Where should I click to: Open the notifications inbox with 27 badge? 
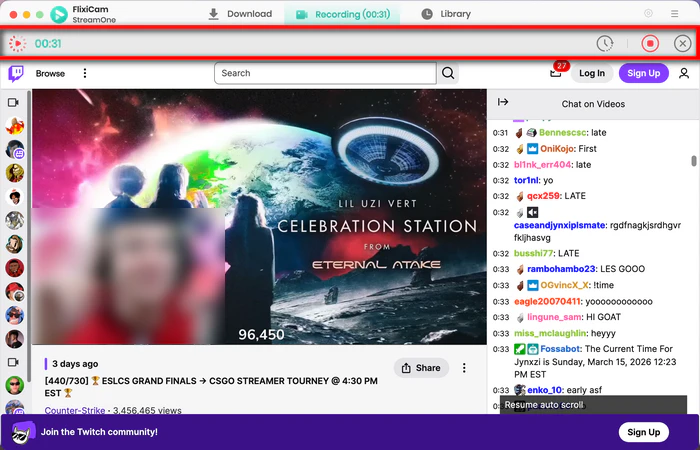point(556,71)
